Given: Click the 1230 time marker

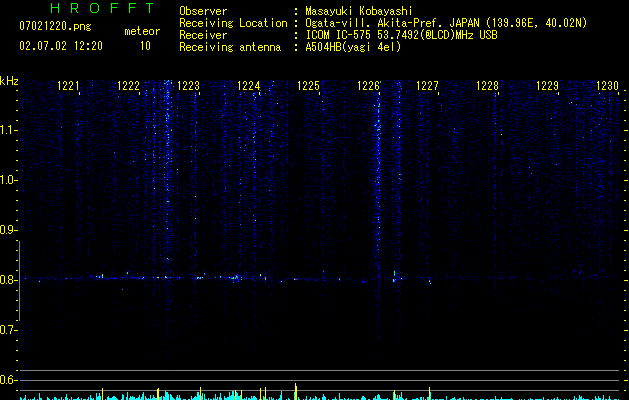Looking at the screenshot, I should 607,86.
